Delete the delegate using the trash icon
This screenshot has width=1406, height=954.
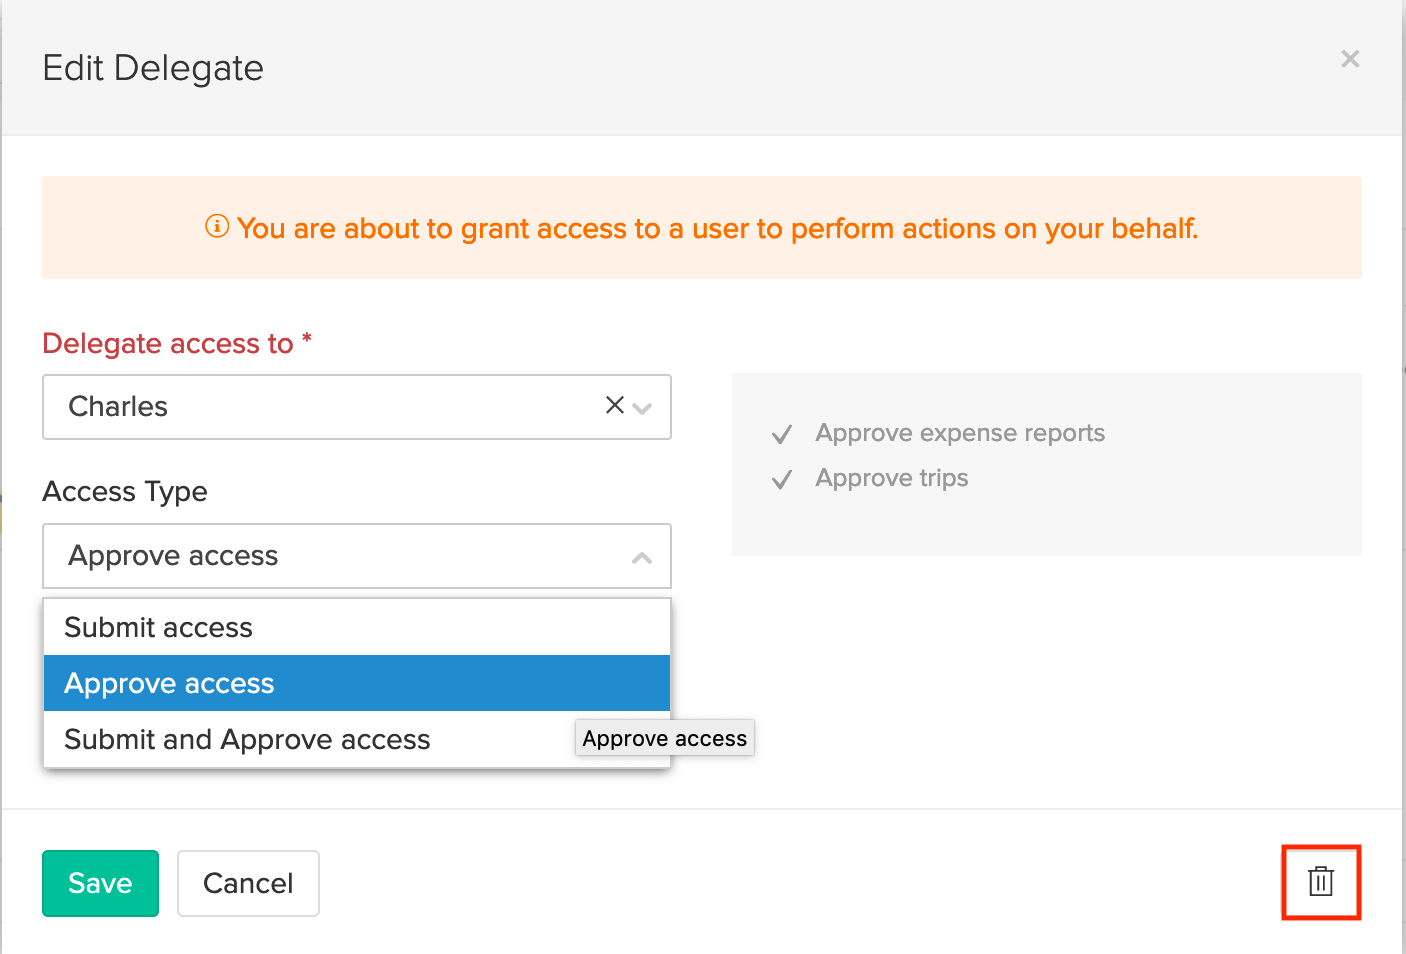coord(1320,882)
